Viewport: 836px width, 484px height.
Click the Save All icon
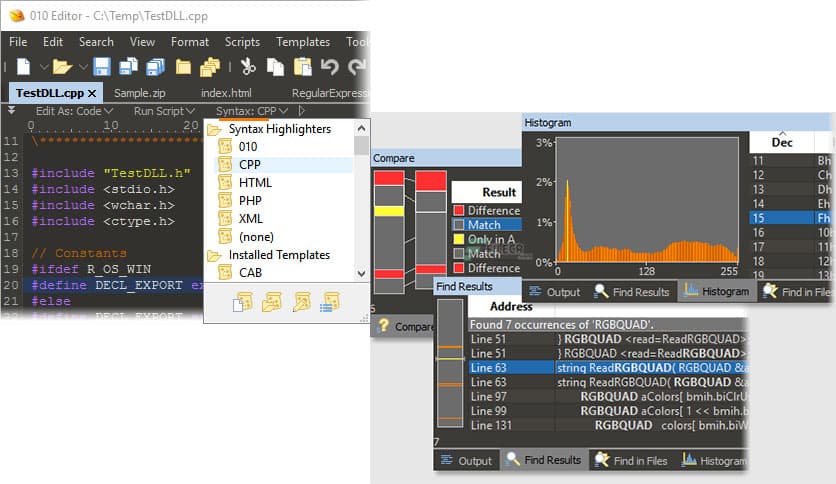(156, 67)
